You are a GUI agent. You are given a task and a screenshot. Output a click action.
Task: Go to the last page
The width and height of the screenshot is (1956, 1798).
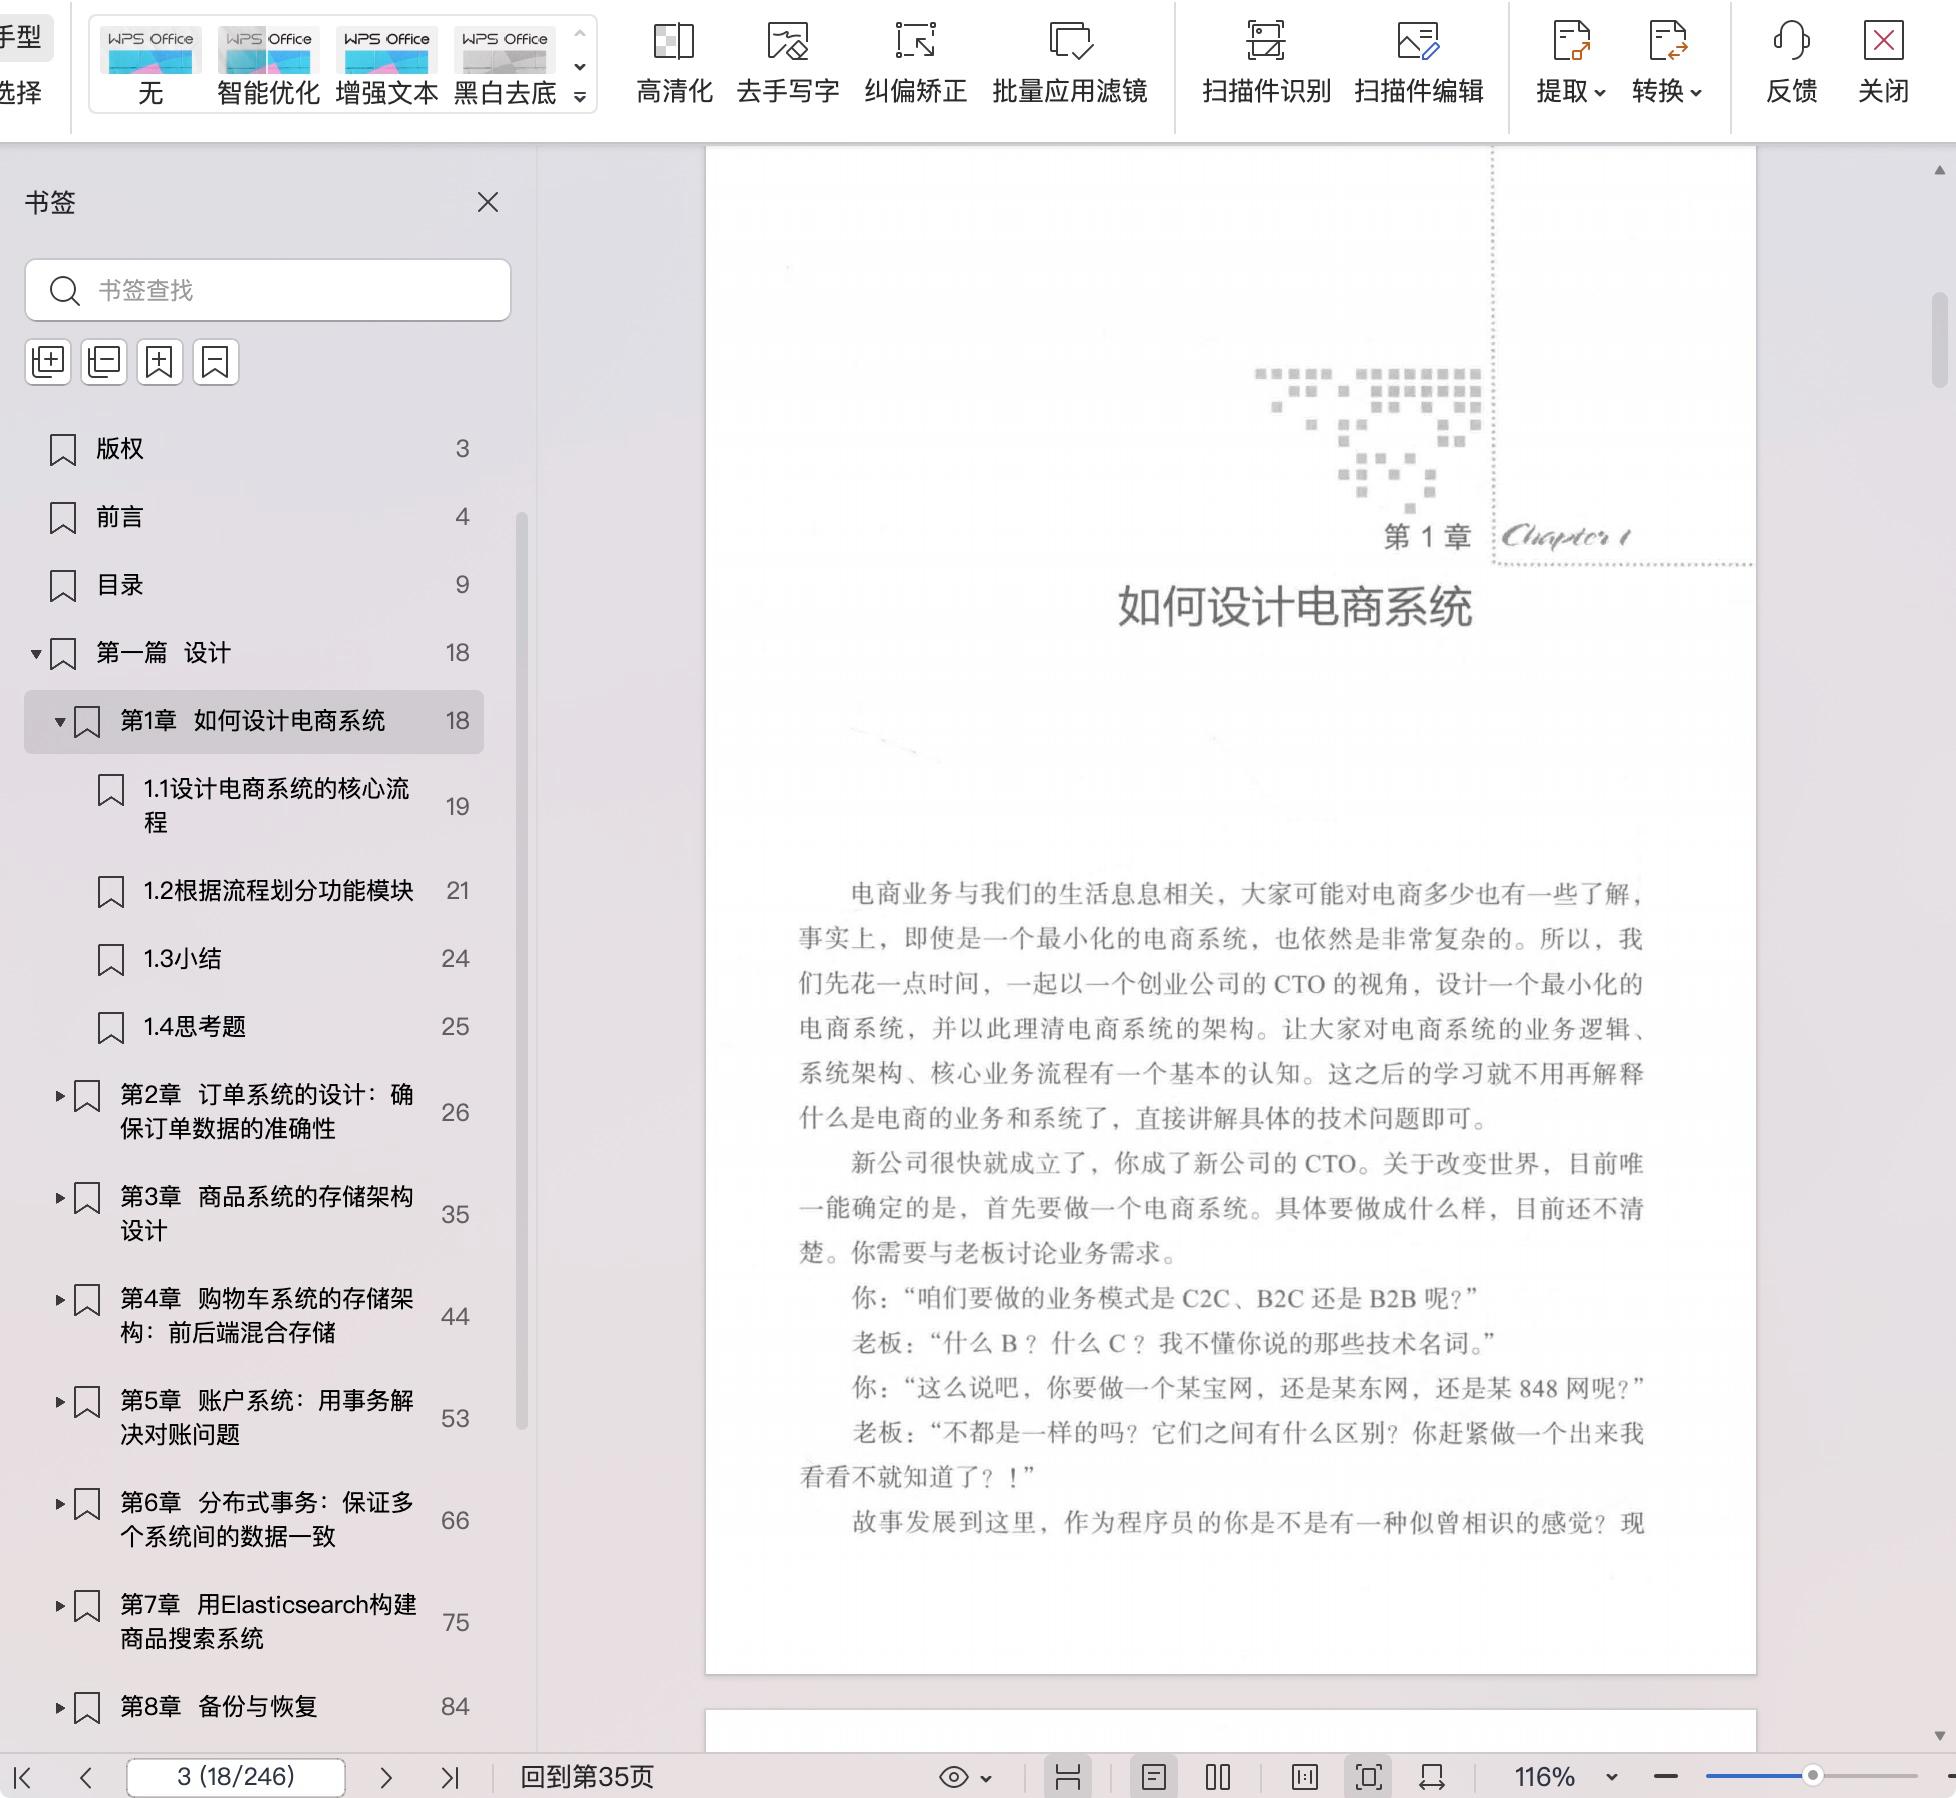click(x=449, y=1777)
